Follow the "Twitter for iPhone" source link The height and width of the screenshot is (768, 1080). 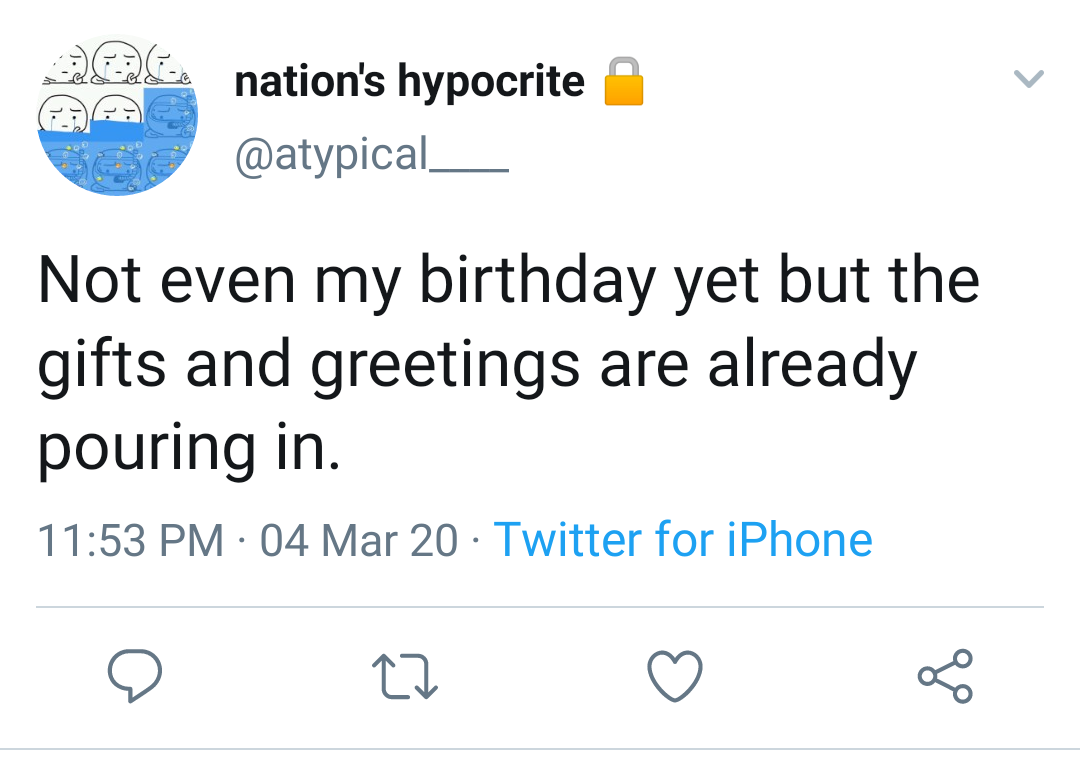[683, 540]
